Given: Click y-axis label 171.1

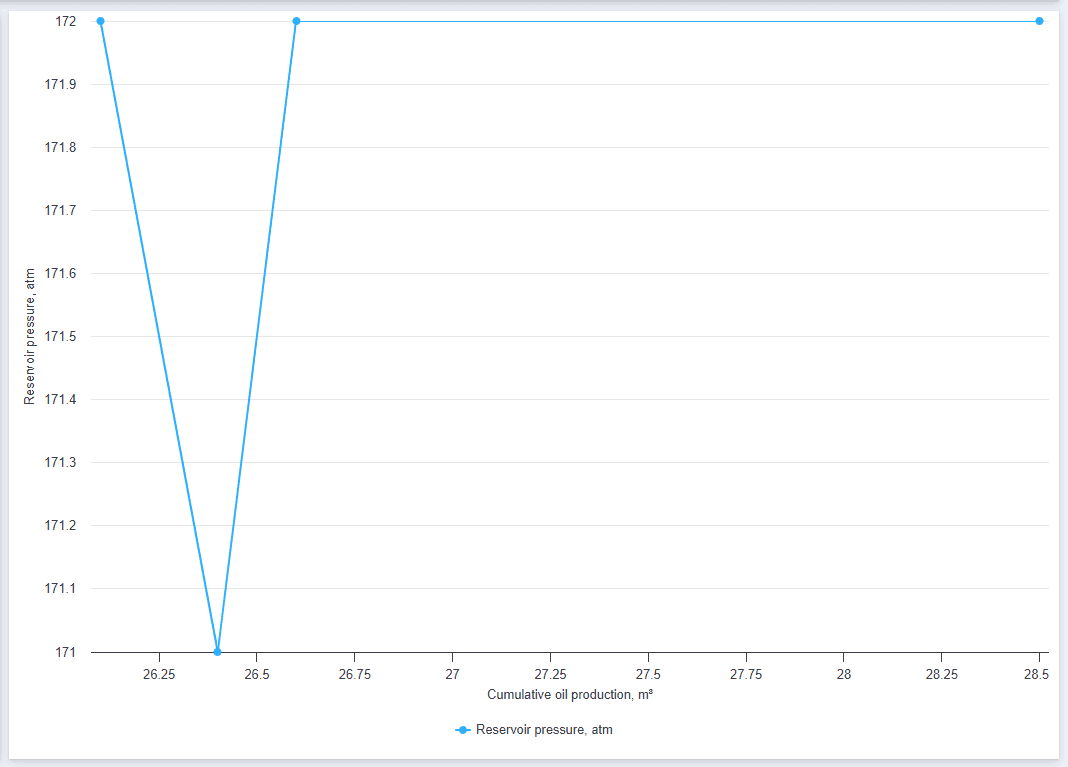Looking at the screenshot, I should (x=61, y=589).
